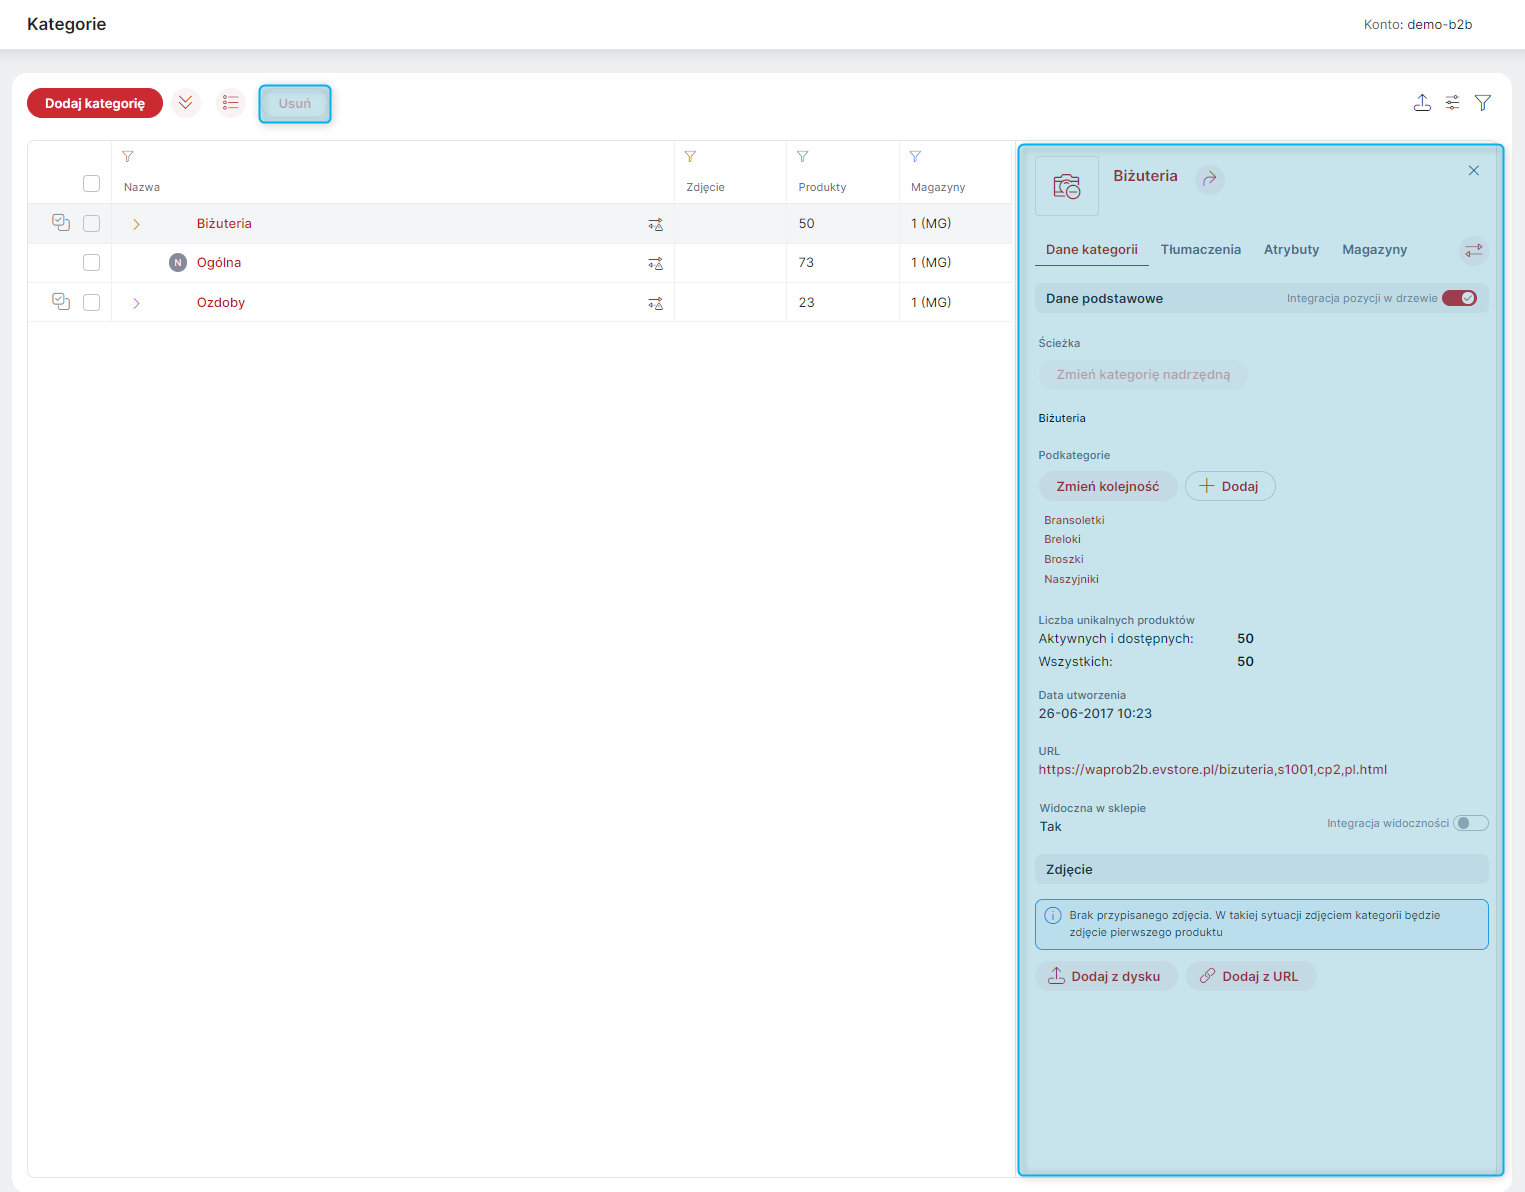This screenshot has width=1525, height=1192.
Task: Click the Dodaj kategorię button
Action: point(95,103)
